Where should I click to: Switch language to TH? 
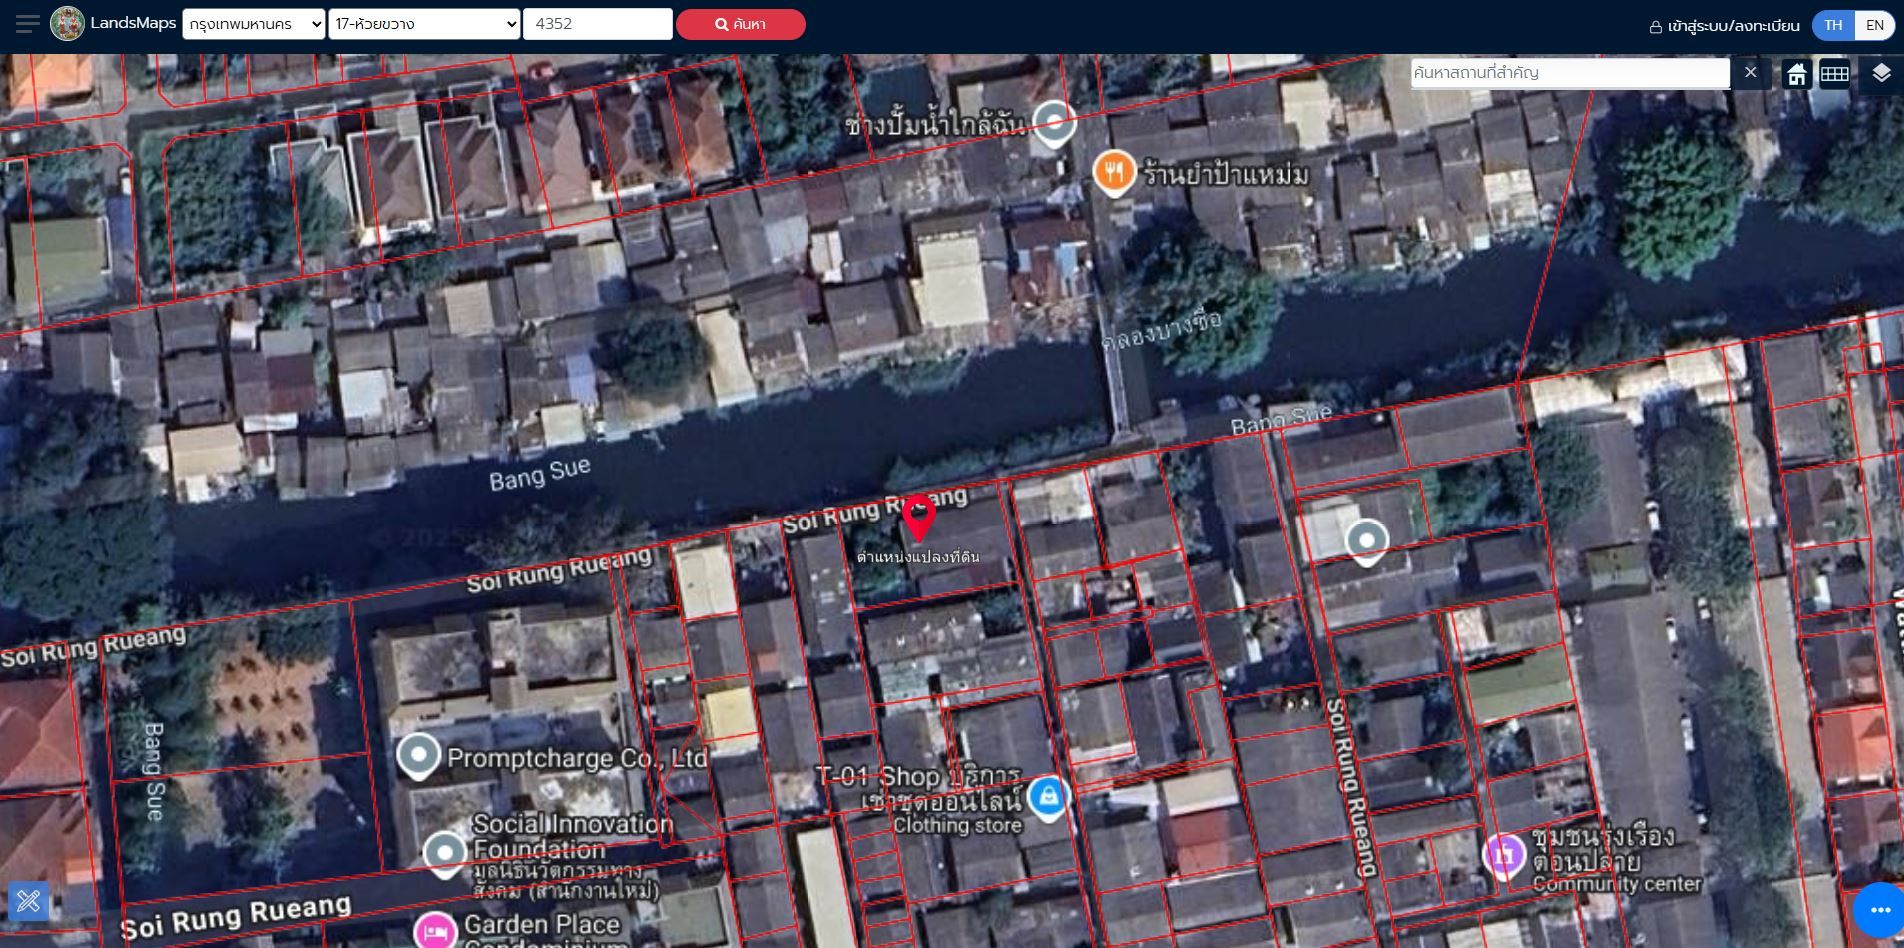click(1833, 25)
